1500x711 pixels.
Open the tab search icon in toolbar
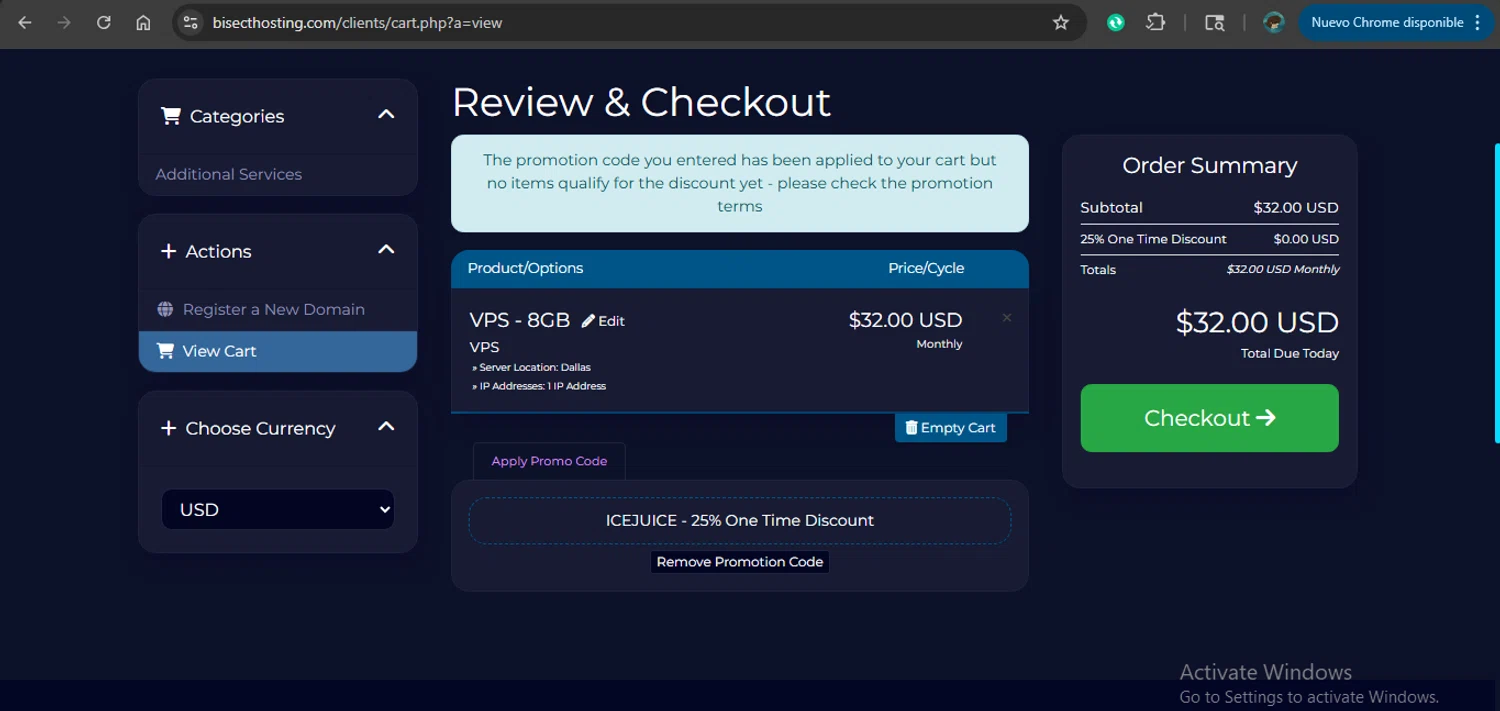click(x=1214, y=22)
